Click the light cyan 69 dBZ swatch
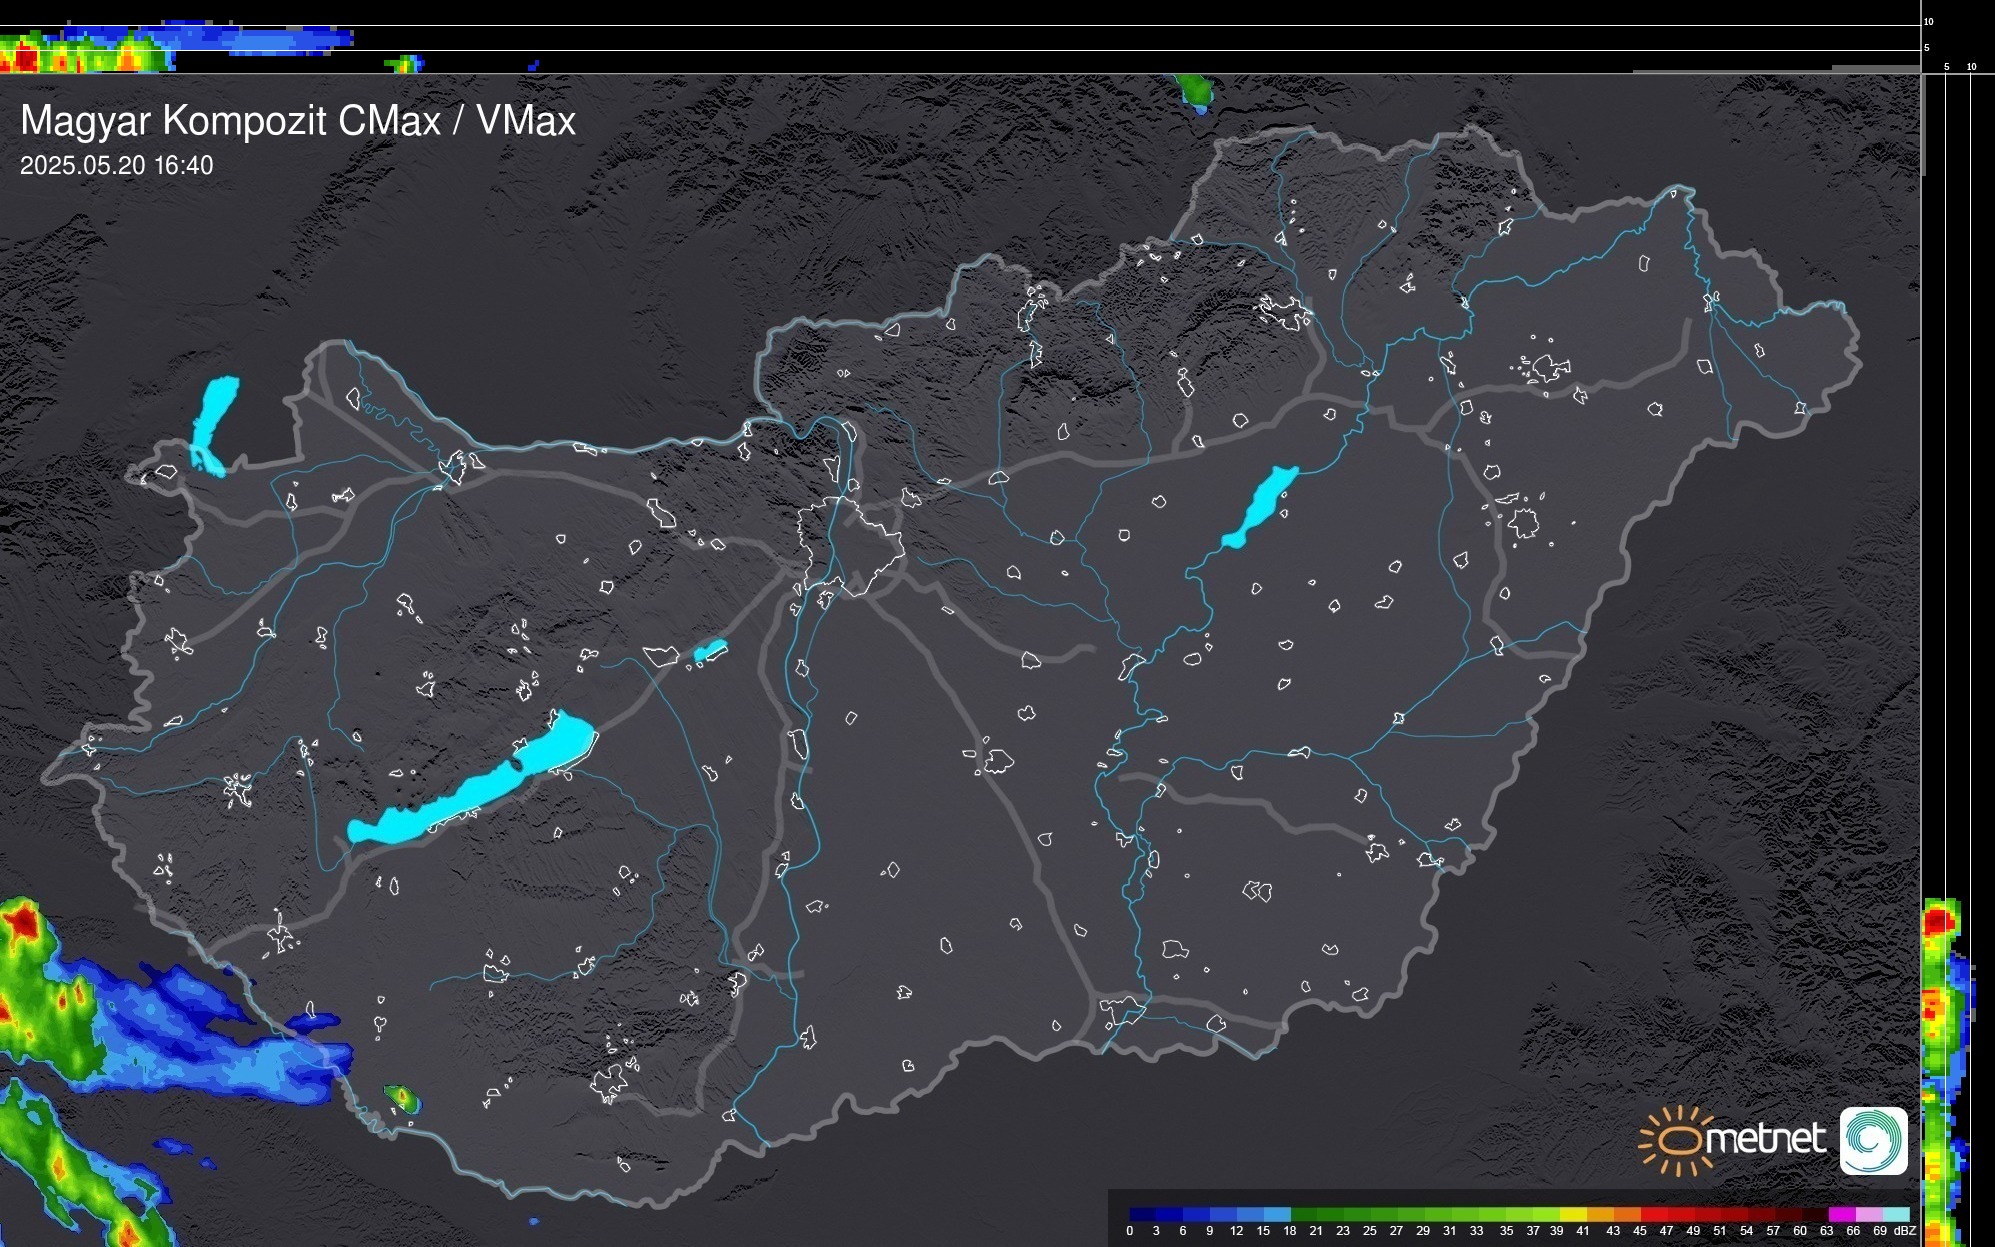 pos(1895,1214)
